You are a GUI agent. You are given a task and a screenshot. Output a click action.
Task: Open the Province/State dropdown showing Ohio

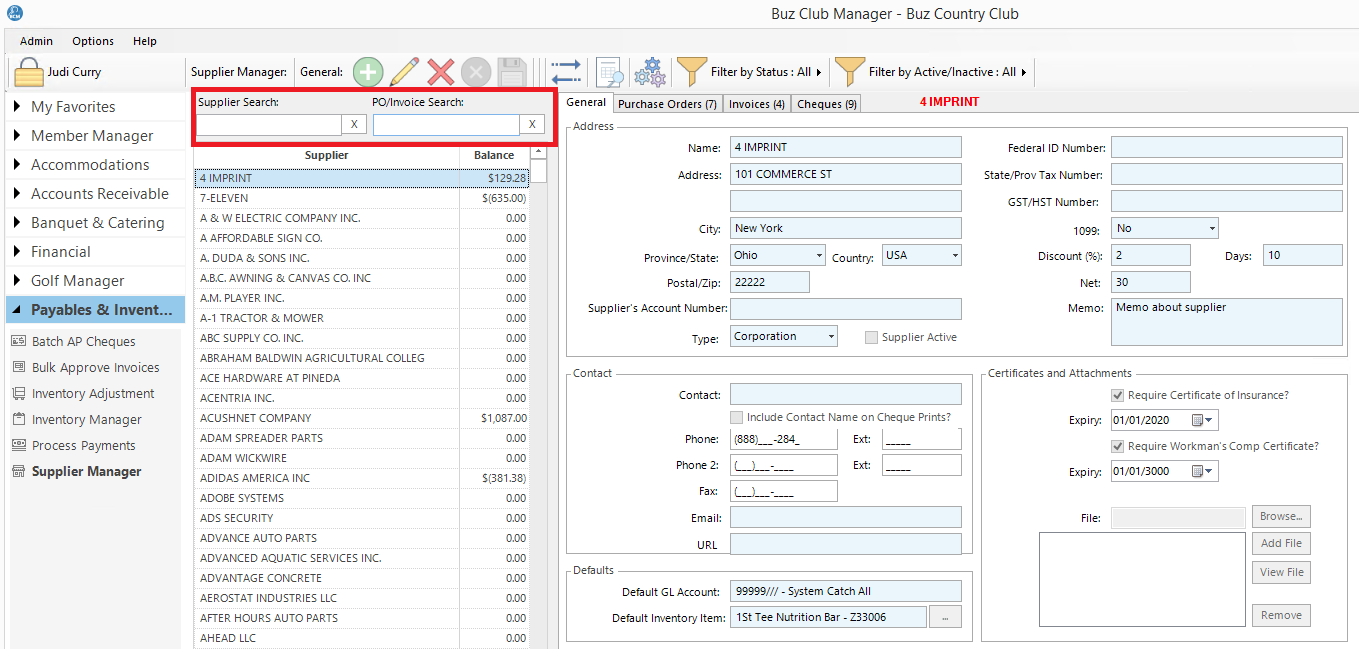tap(819, 256)
